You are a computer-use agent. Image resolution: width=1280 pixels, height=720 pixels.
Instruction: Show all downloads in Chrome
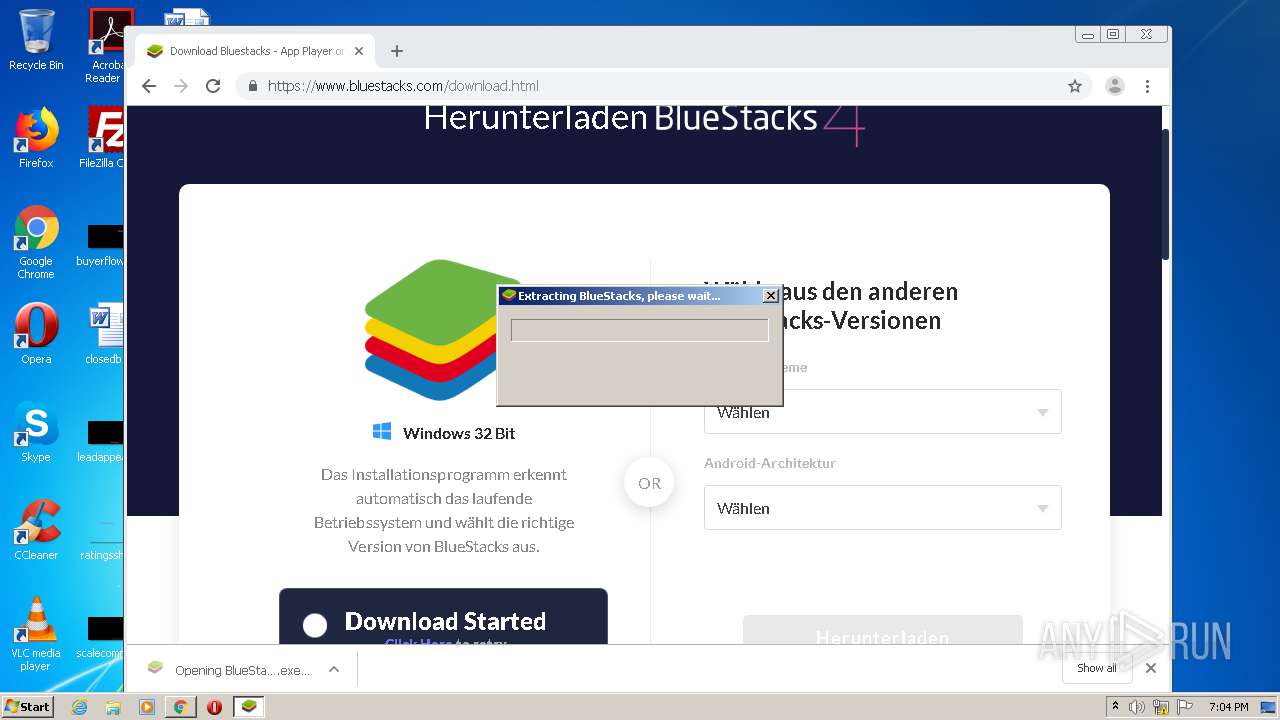[x=1096, y=668]
